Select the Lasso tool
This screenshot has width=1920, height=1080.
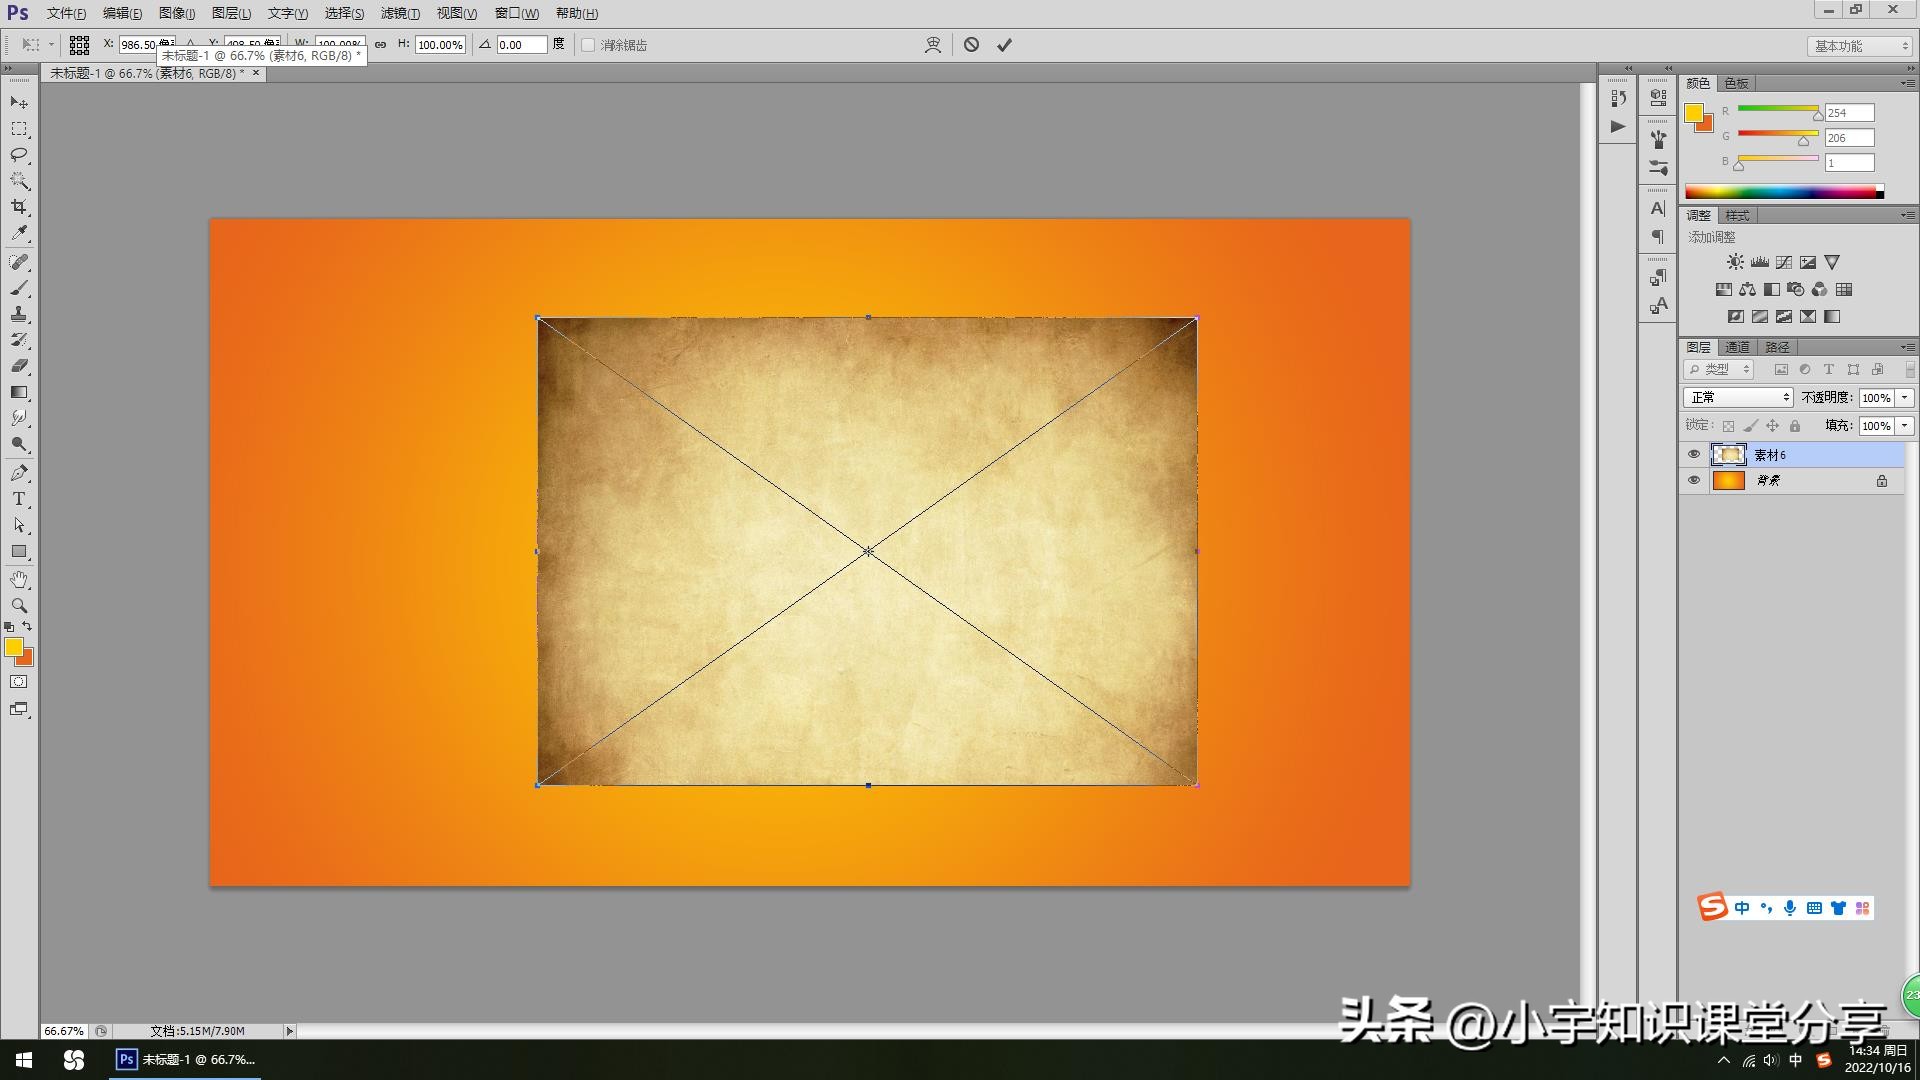point(19,155)
